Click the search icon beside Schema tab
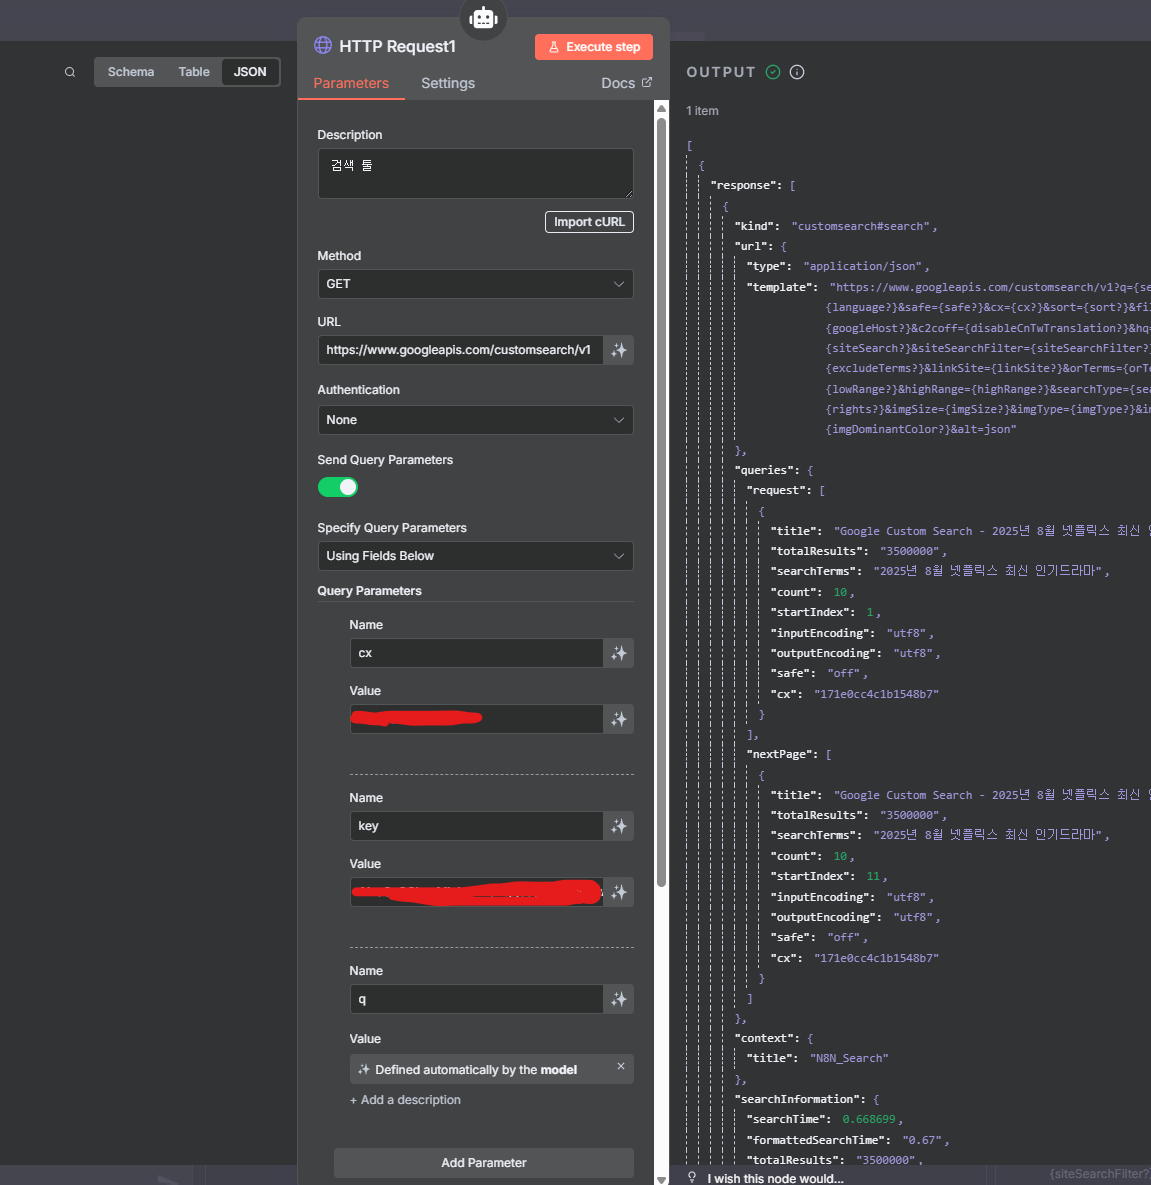Image resolution: width=1151 pixels, height=1185 pixels. (70, 73)
